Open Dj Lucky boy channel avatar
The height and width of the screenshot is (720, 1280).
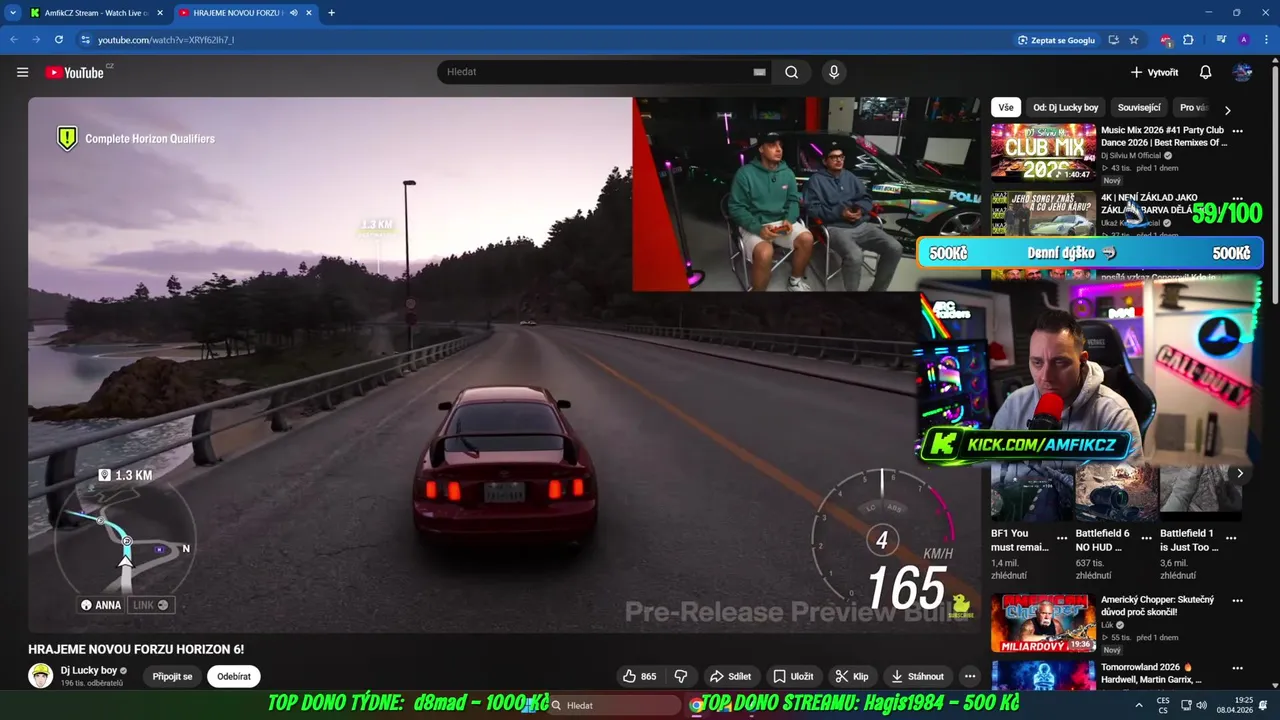pos(40,676)
